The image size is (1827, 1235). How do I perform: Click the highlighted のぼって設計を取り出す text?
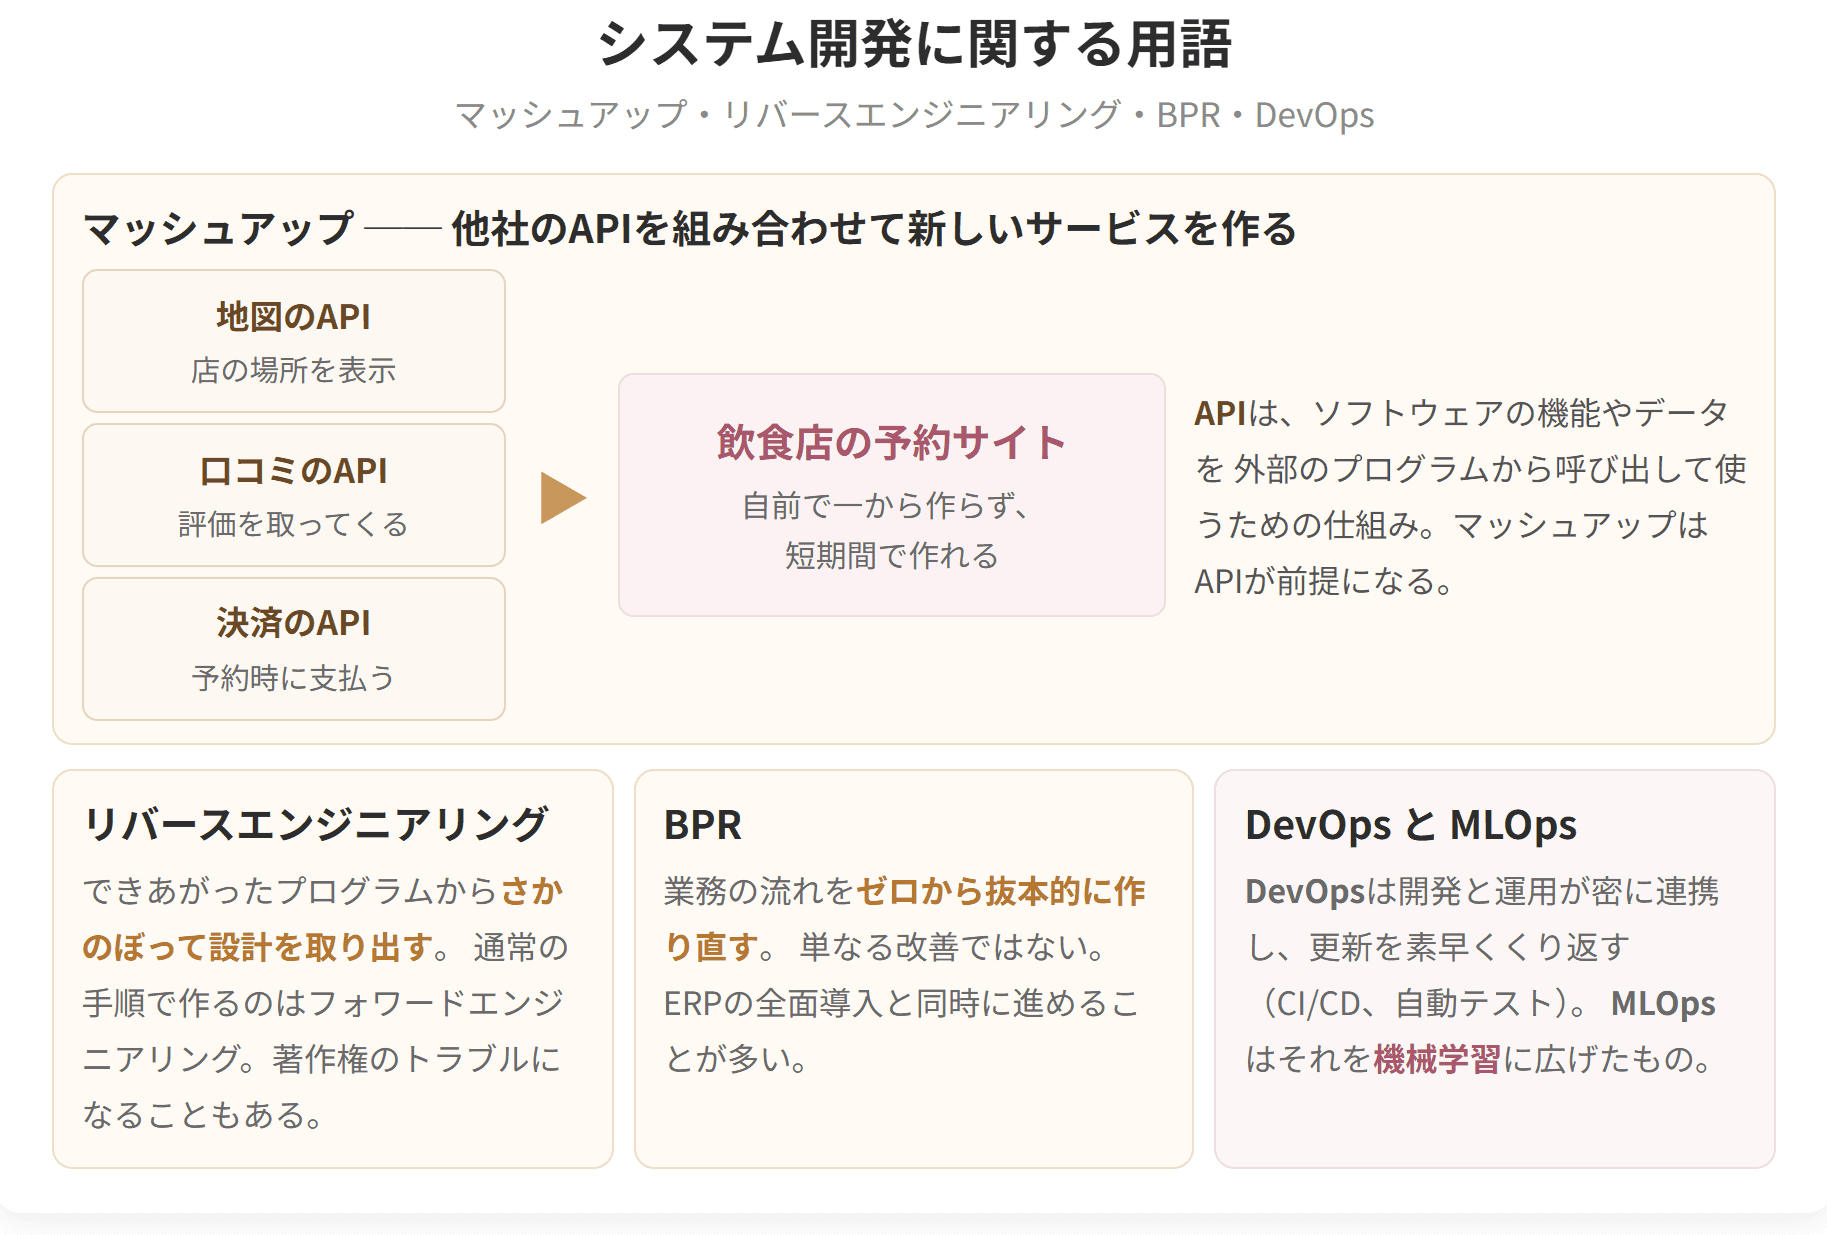[259, 946]
